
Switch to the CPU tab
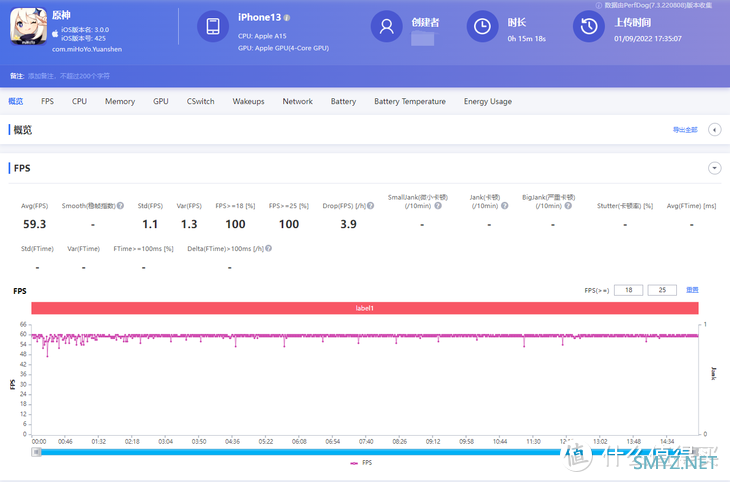coord(79,102)
